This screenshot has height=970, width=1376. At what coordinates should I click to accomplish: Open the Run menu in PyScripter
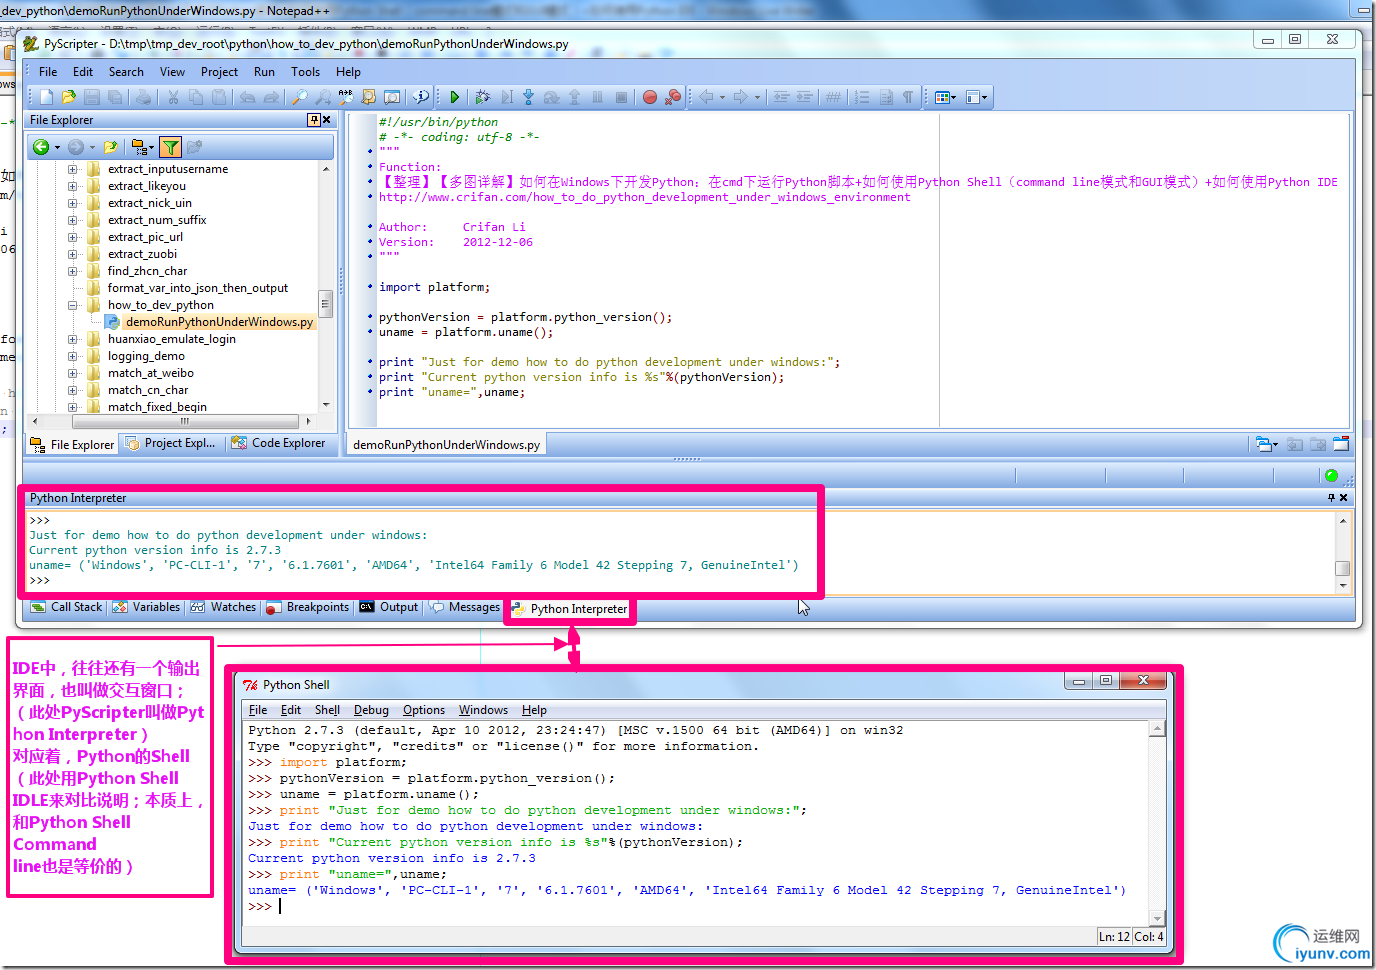[x=264, y=72]
